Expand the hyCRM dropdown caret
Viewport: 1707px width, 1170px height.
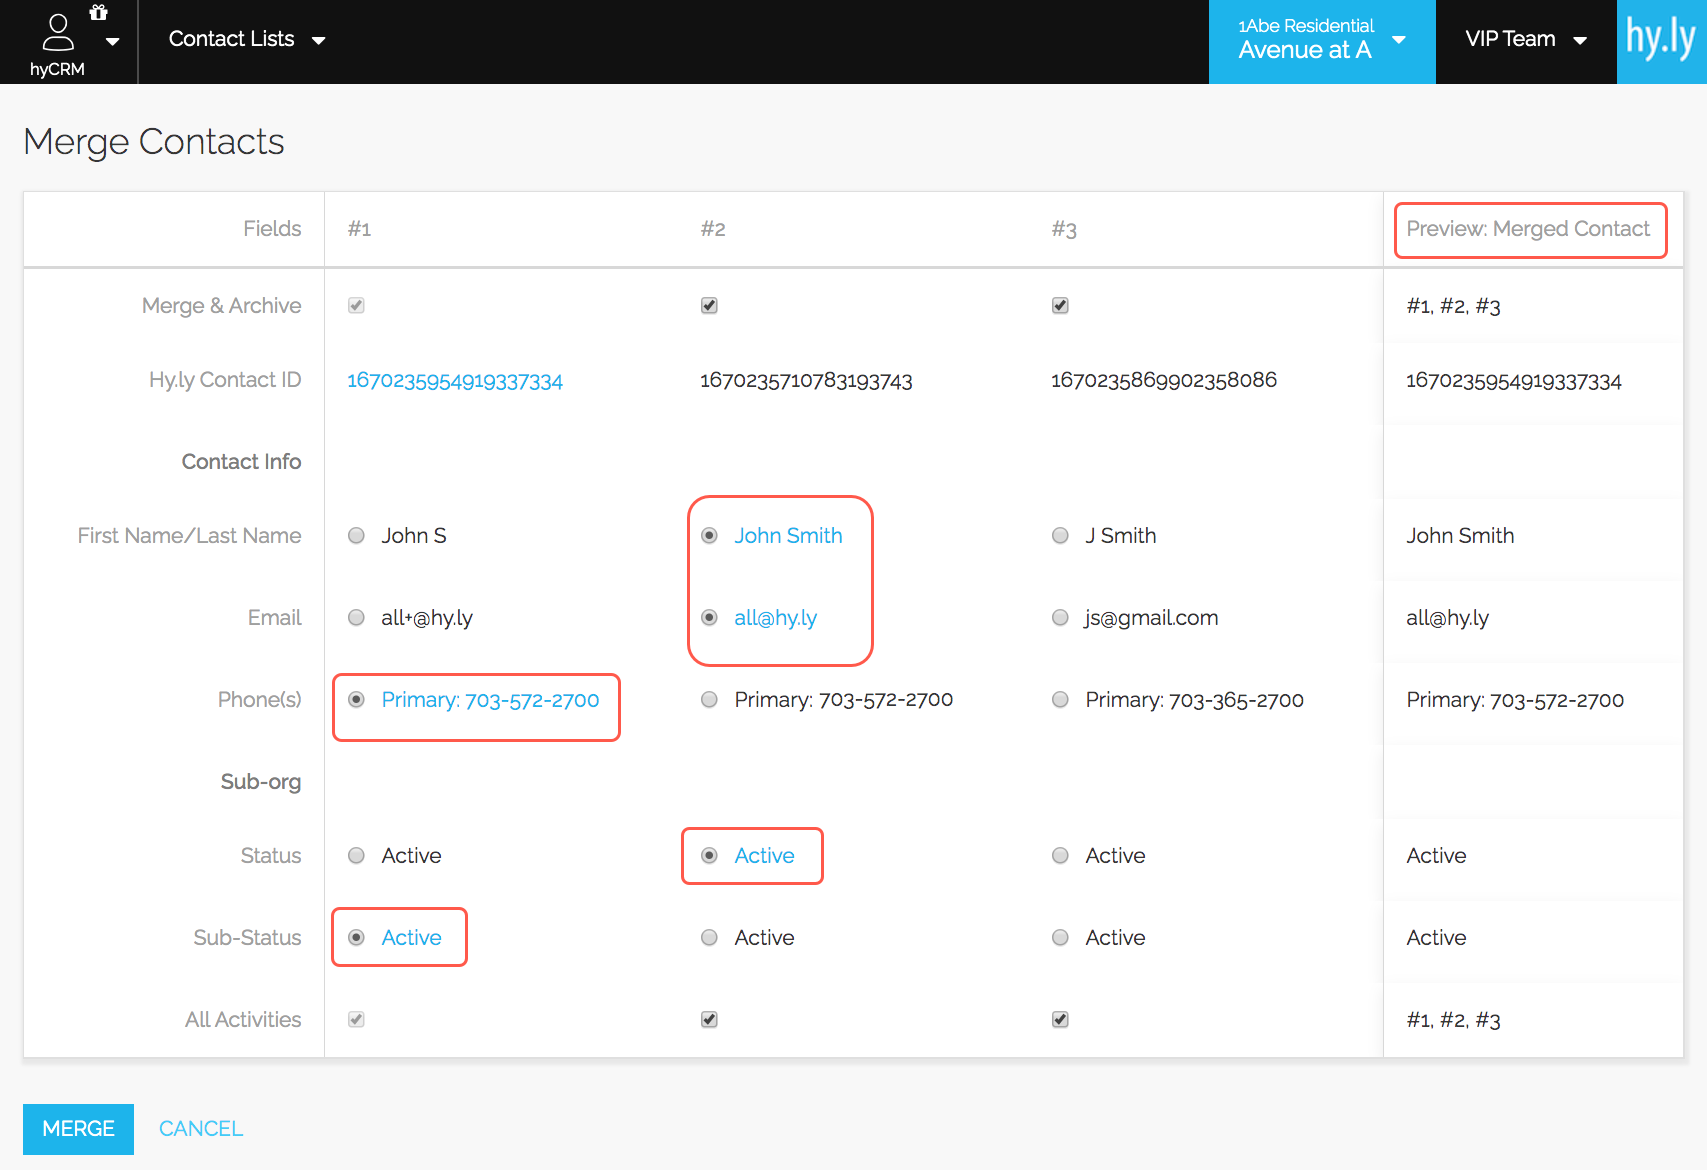pos(113,42)
